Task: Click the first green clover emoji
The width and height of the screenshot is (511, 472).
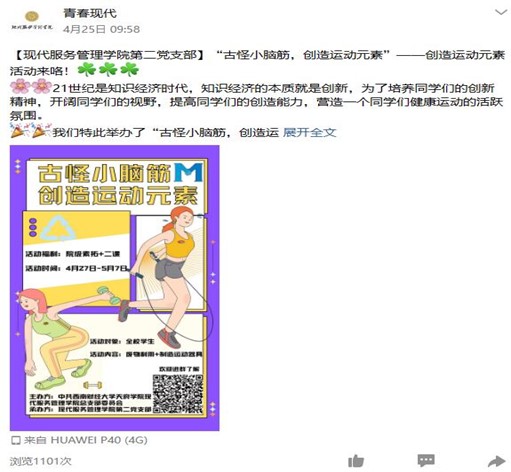Action: (87, 70)
